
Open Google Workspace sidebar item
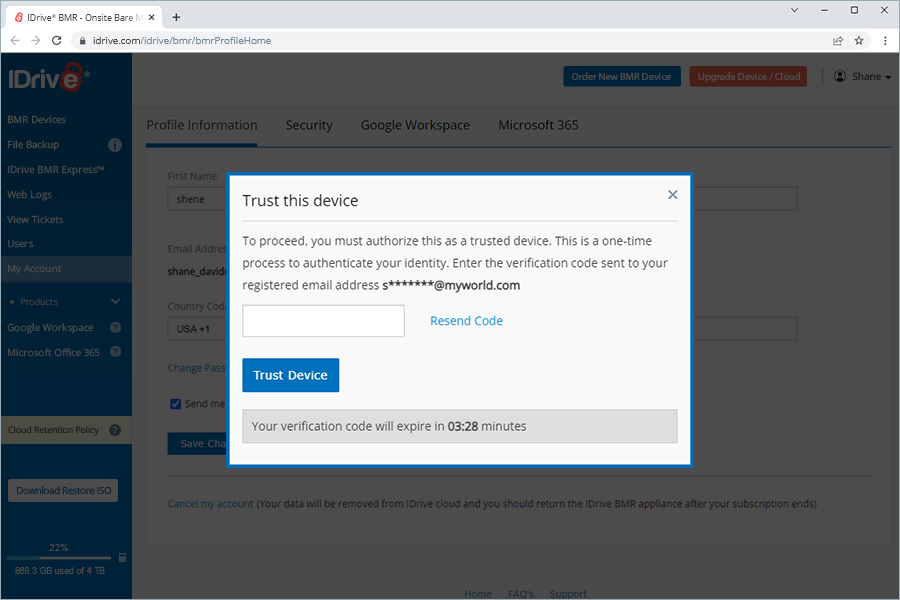[x=51, y=328]
